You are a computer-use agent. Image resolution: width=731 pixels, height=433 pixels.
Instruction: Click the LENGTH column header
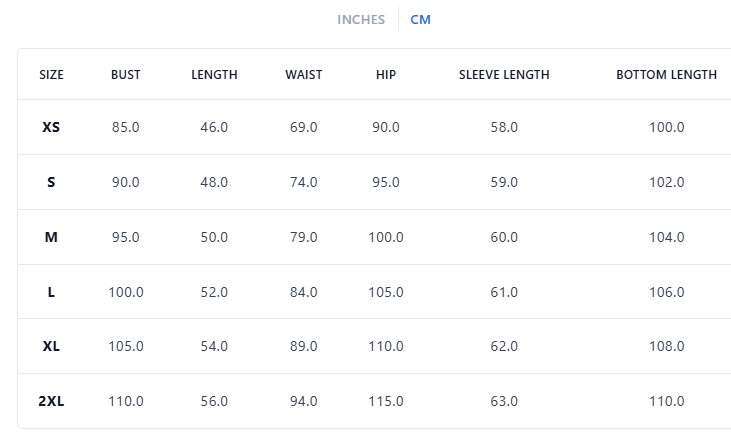coord(214,75)
